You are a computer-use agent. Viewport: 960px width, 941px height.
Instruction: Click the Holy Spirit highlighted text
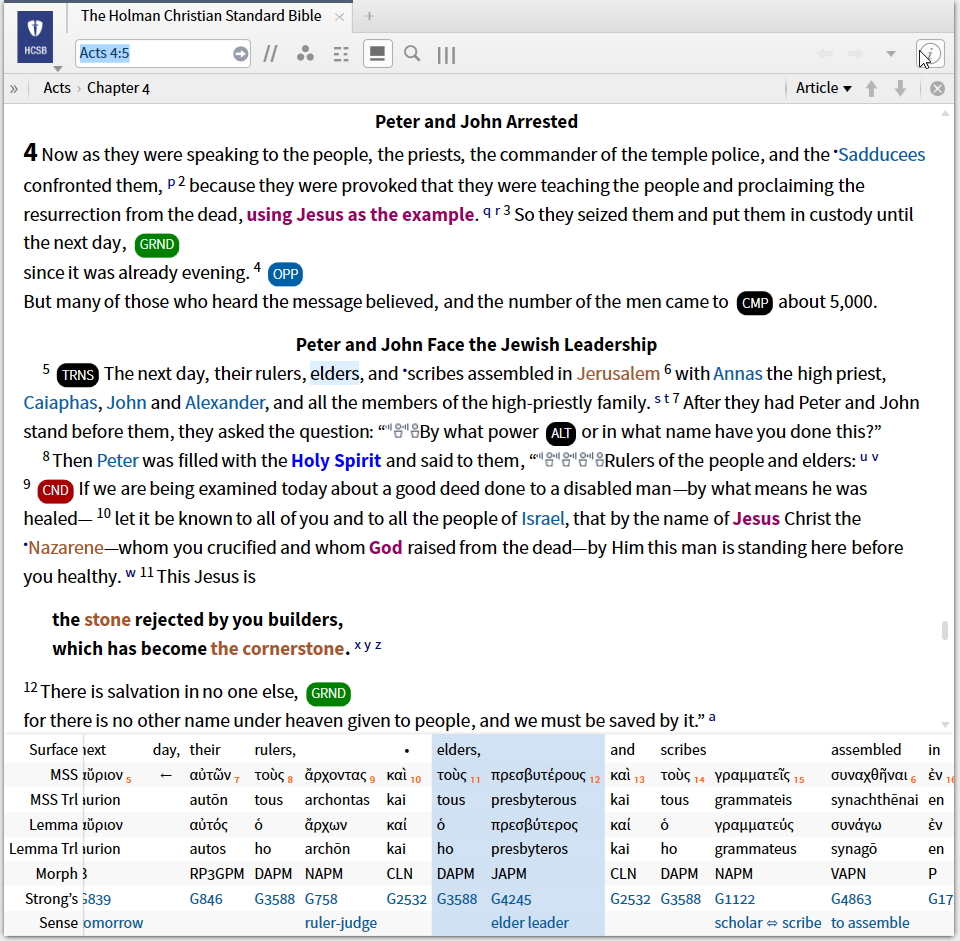point(336,460)
